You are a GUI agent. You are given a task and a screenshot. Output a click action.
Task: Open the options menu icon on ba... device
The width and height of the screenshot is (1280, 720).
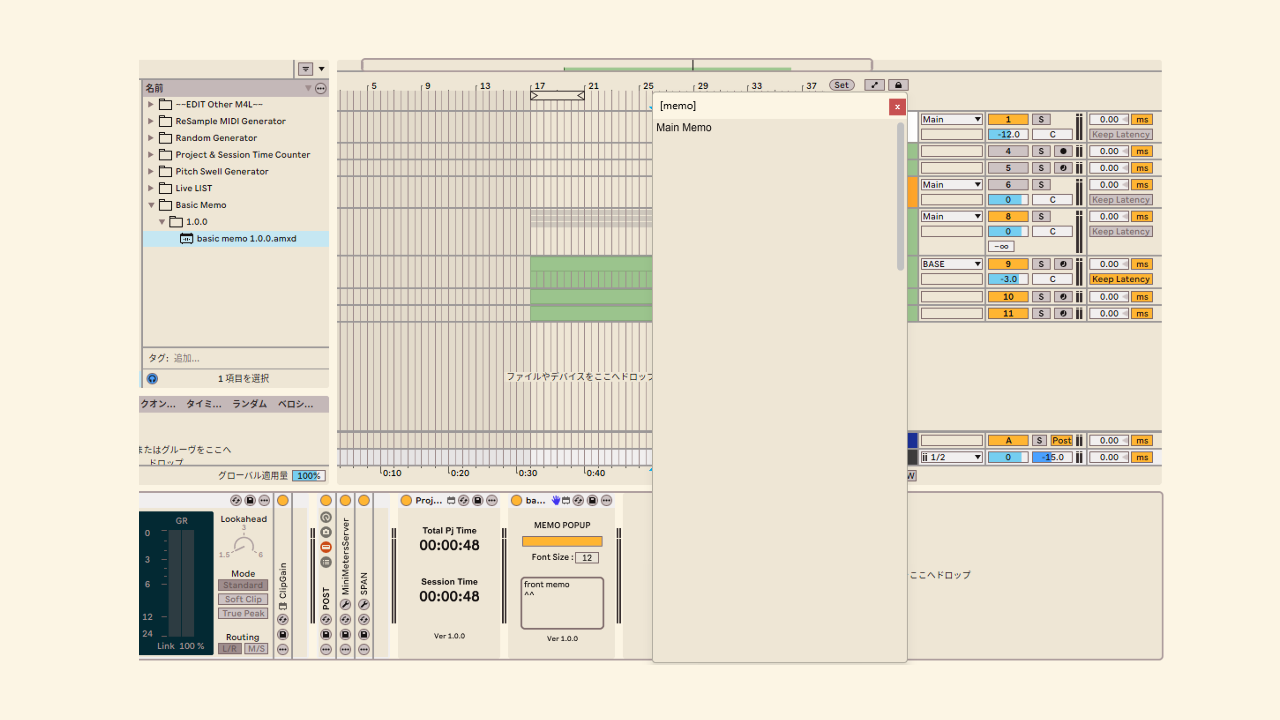tap(606, 500)
